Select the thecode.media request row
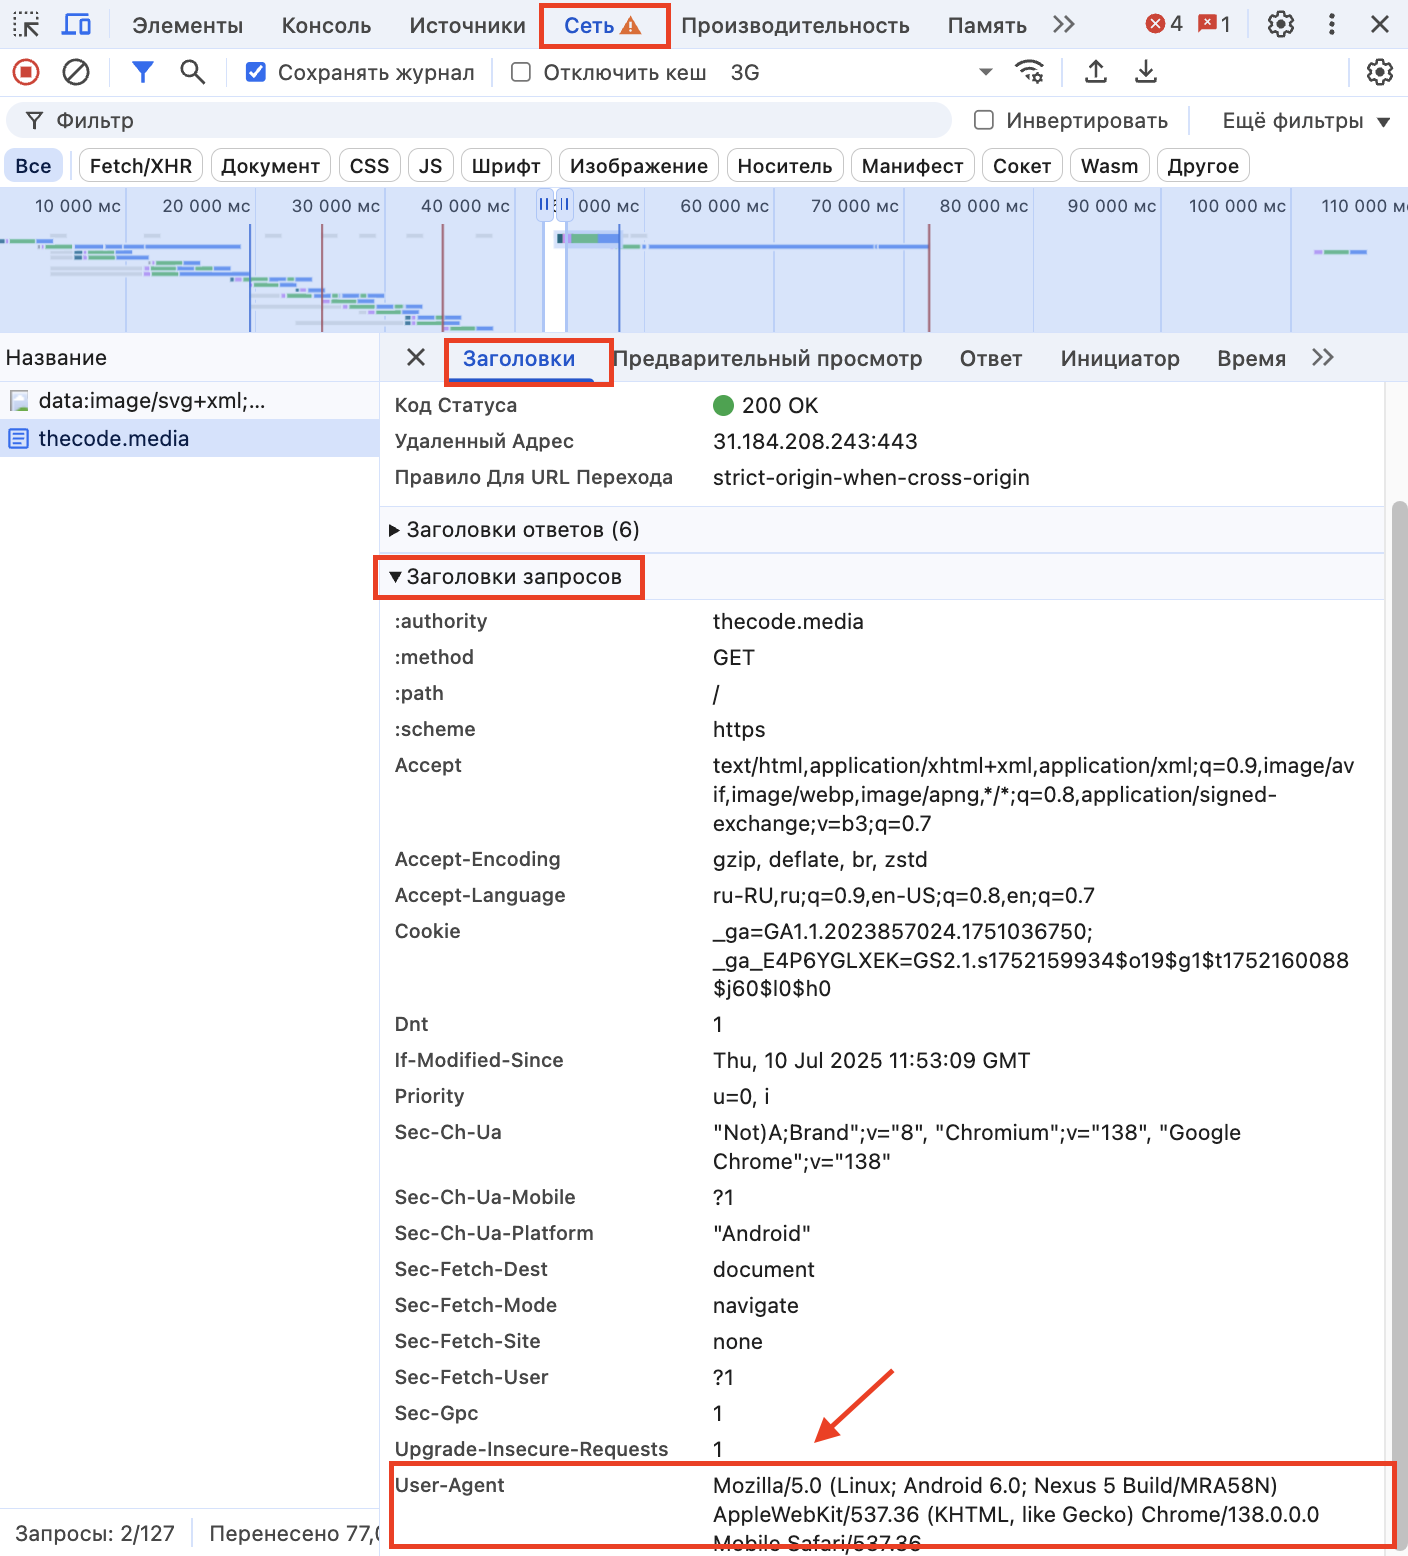Viewport: 1408px width, 1556px height. (114, 438)
